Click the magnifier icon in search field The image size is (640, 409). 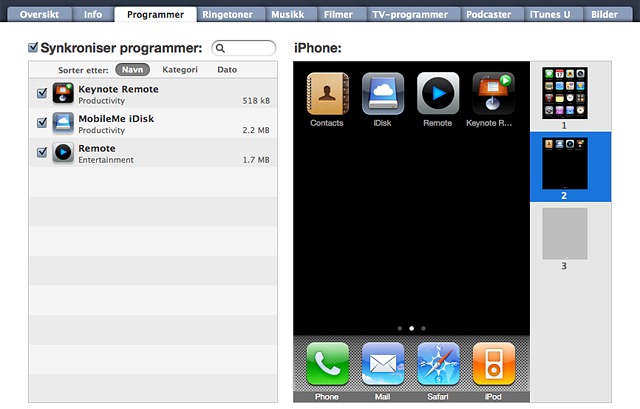click(220, 49)
